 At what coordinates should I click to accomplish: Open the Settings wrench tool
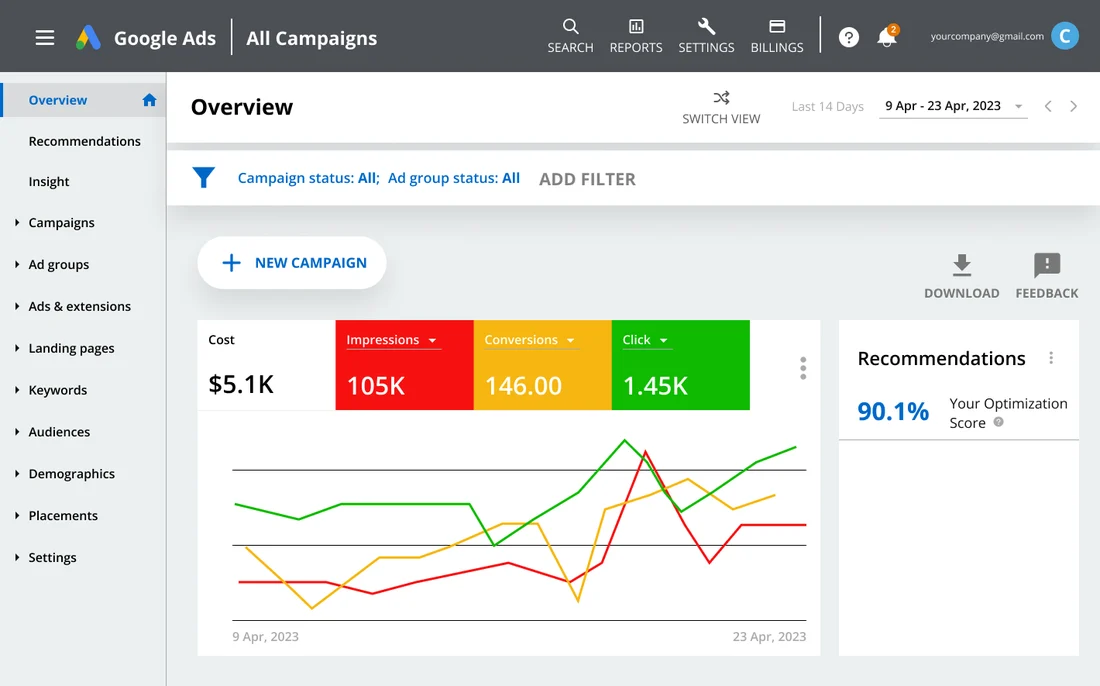[x=706, y=36]
